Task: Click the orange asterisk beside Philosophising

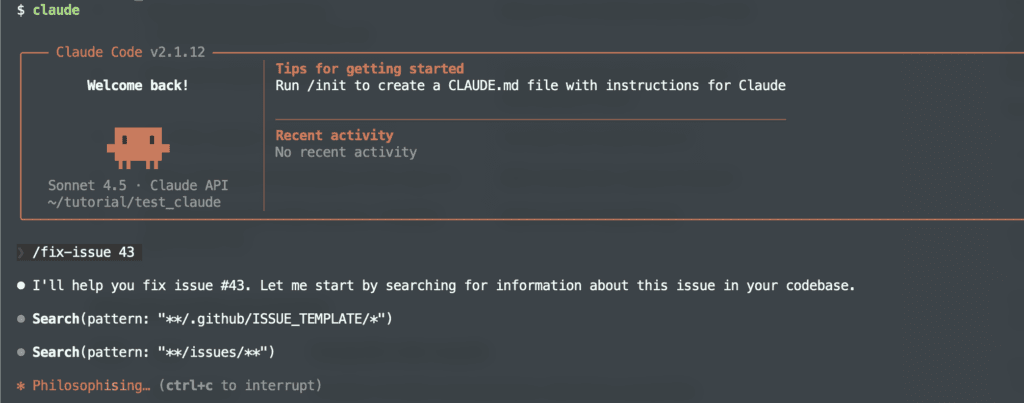Action: 21,385
